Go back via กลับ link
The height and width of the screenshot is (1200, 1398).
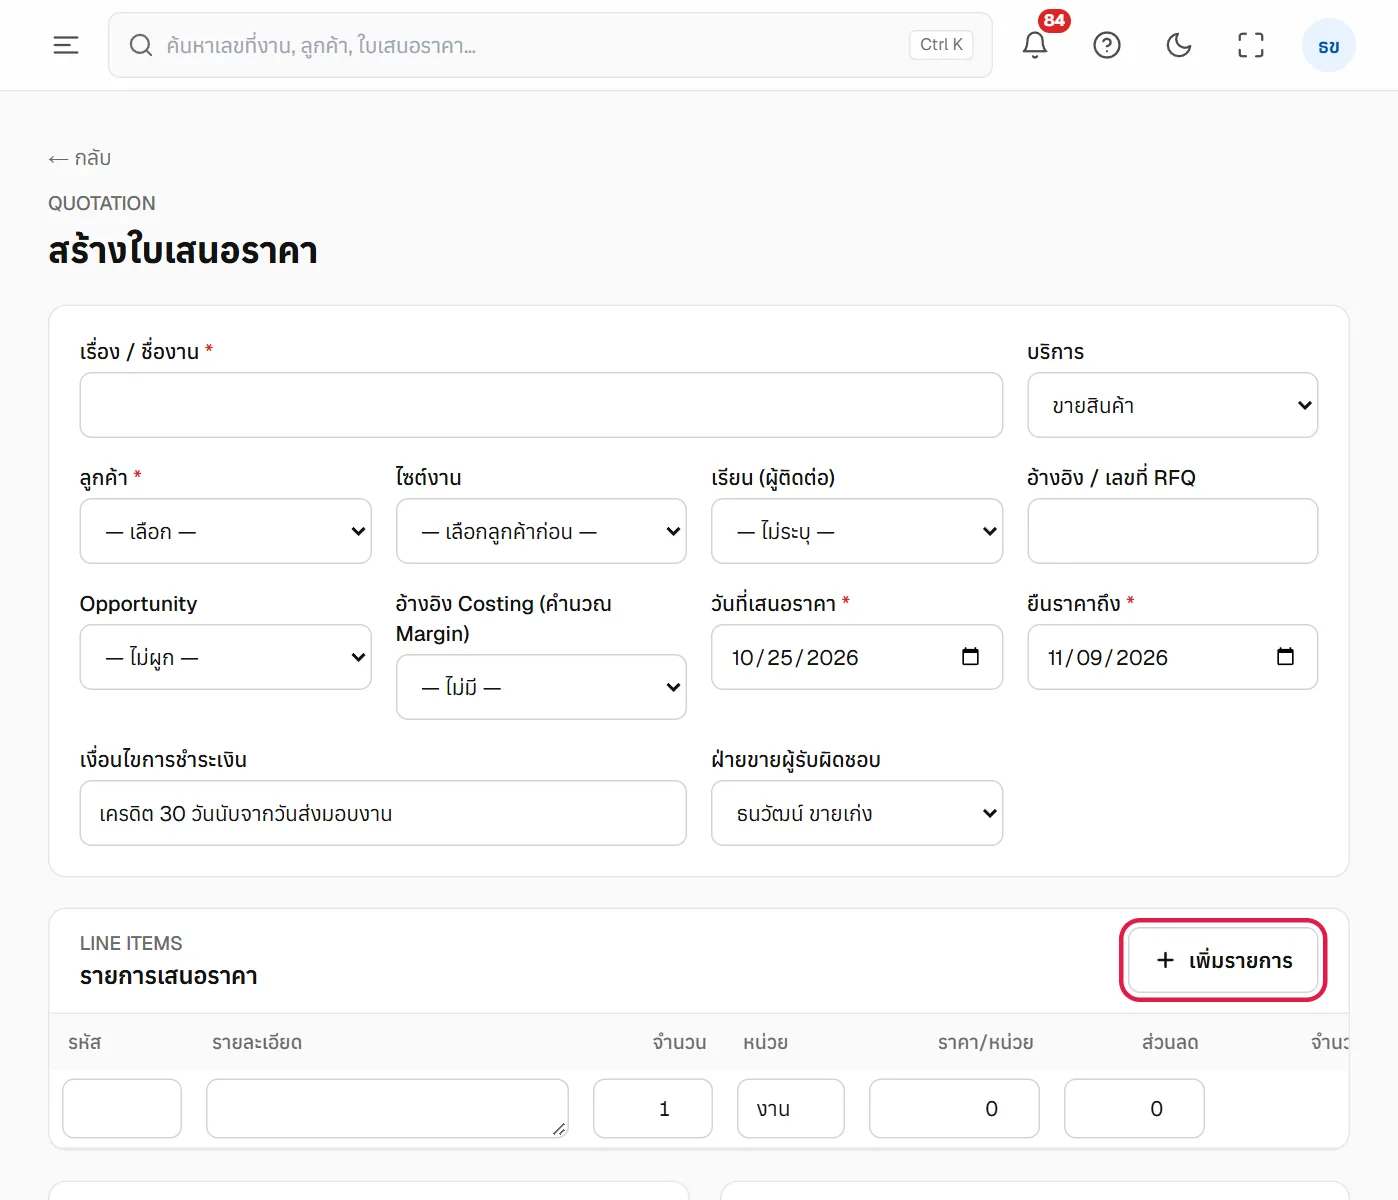pyautogui.click(x=80, y=158)
